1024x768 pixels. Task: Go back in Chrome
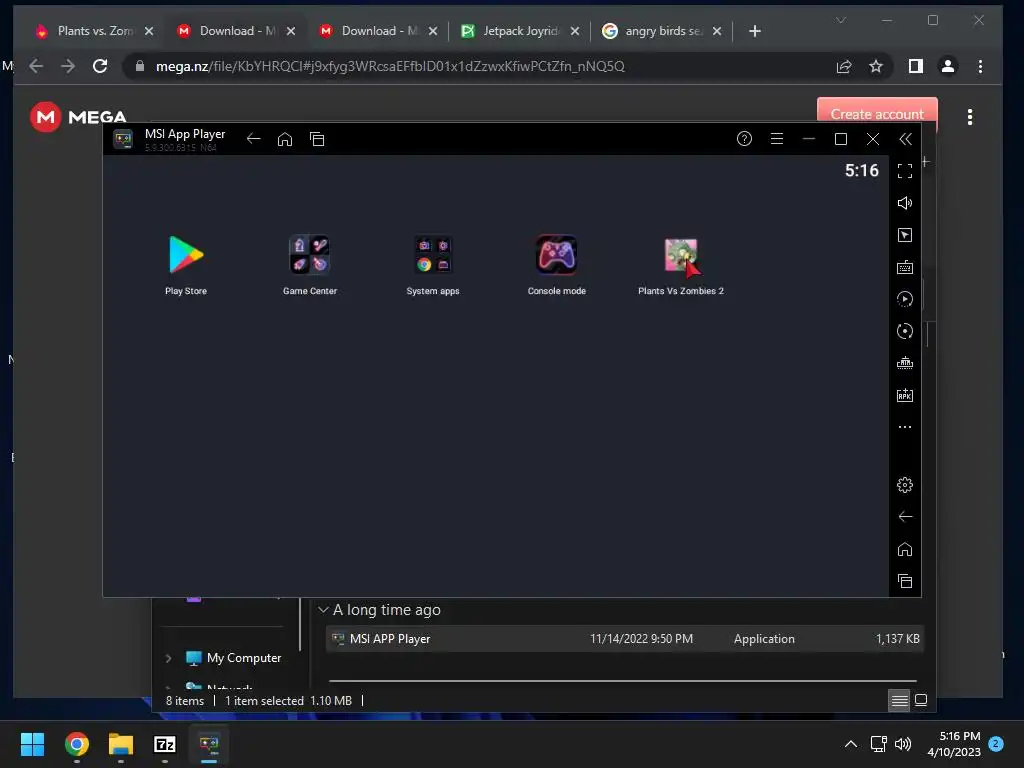coord(36,66)
